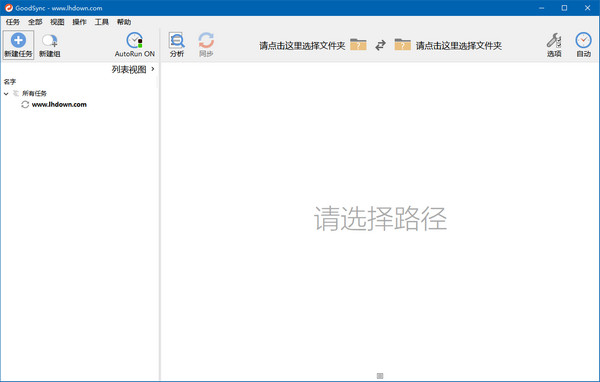Click the bottom panel grip handle
This screenshot has height=382, width=600.
pos(380,376)
